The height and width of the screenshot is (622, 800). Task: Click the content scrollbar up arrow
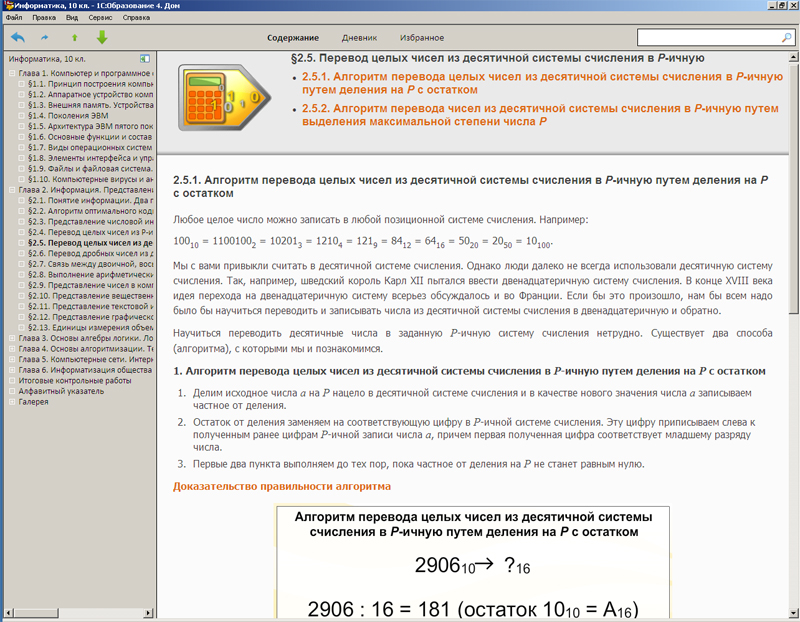792,58
